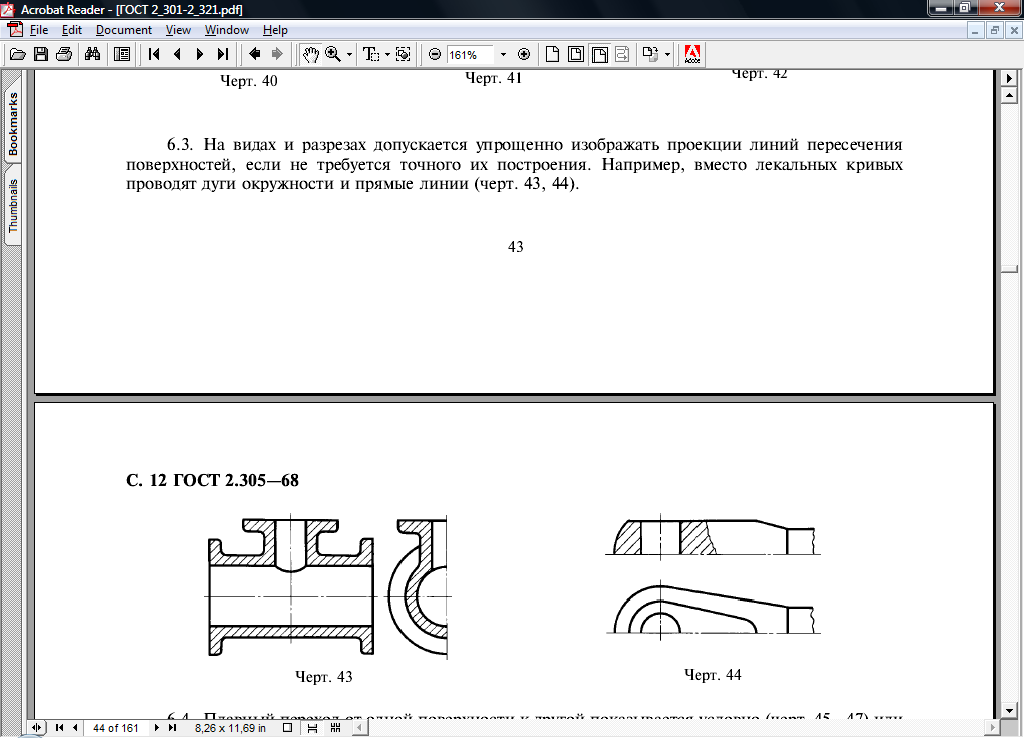Open the Bookmarks side tab

click(13, 124)
